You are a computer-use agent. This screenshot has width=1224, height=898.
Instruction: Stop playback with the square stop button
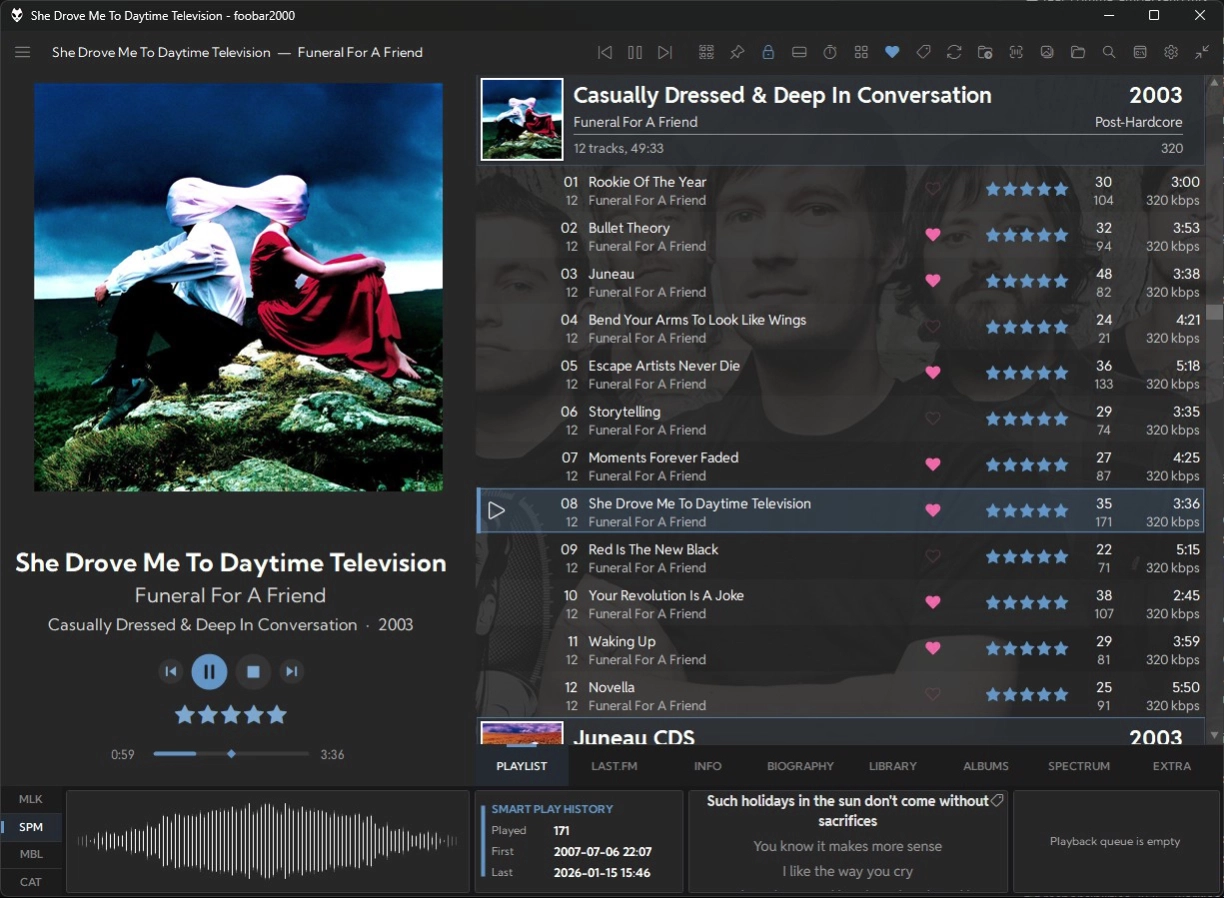pos(253,671)
